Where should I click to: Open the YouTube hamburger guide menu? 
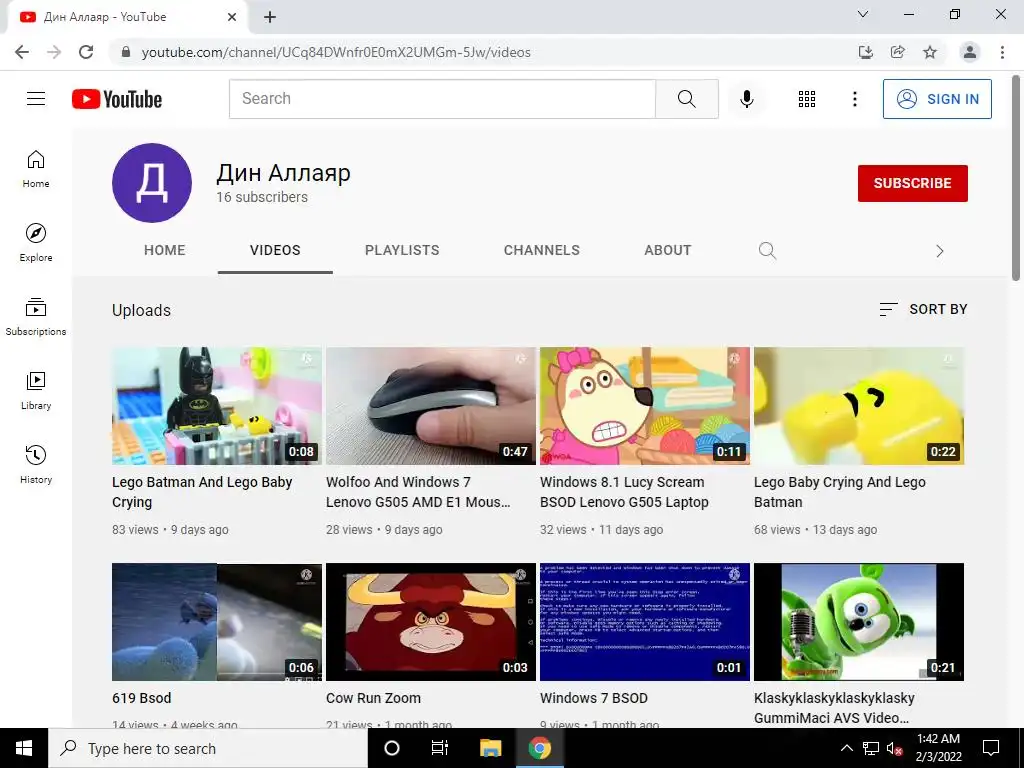[36, 99]
